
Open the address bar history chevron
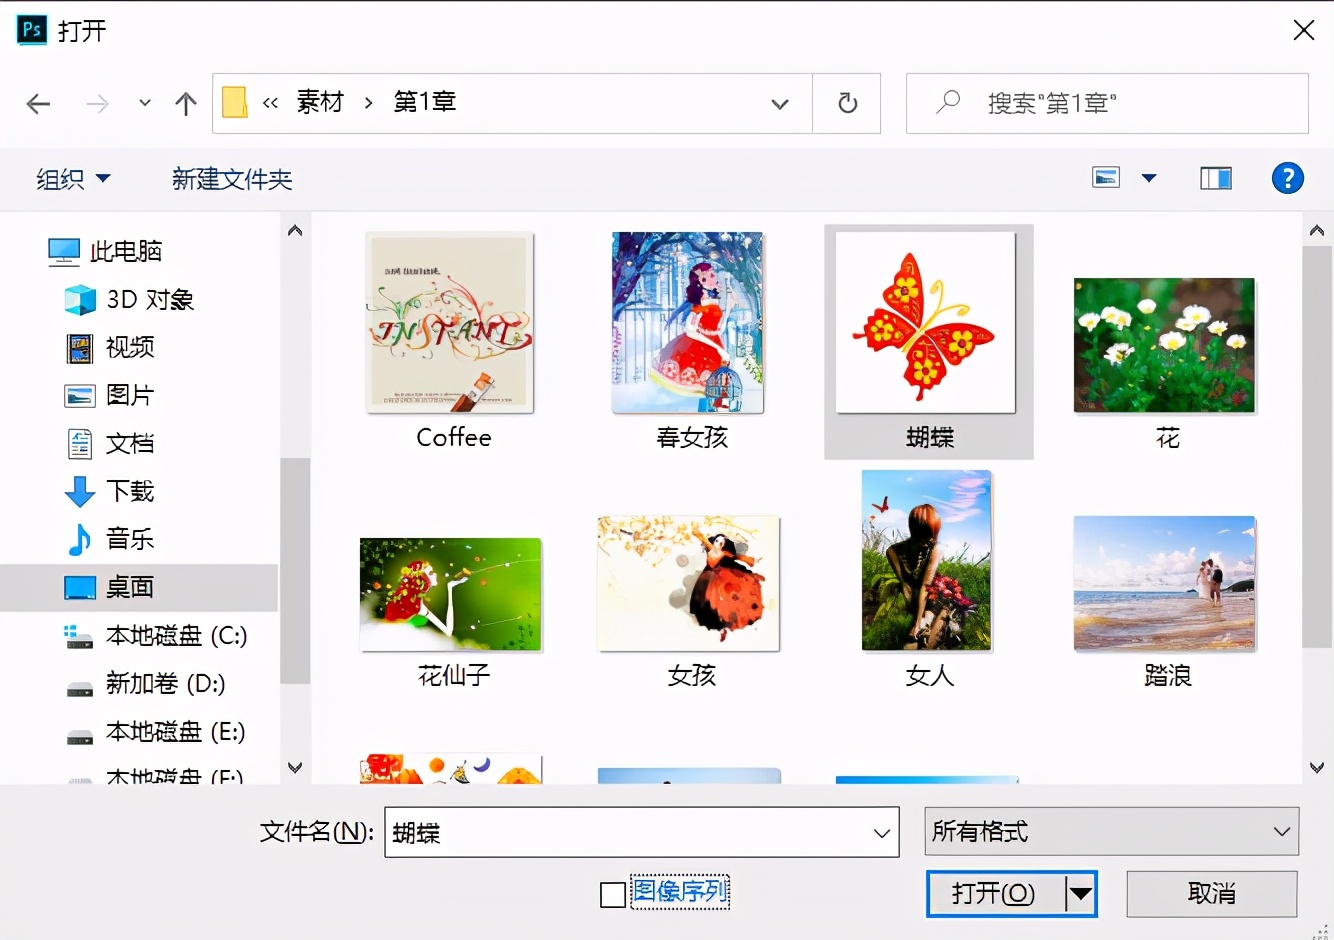(x=779, y=103)
